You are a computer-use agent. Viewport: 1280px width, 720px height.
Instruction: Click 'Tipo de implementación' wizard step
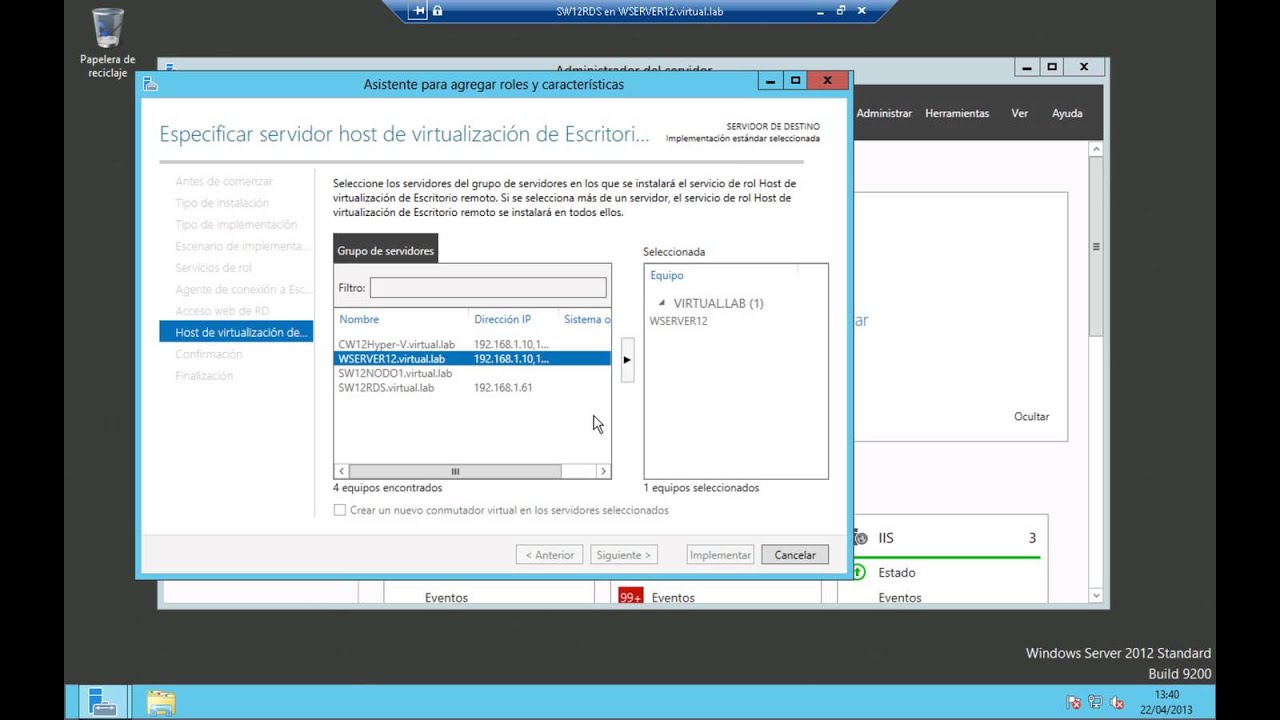coord(236,225)
